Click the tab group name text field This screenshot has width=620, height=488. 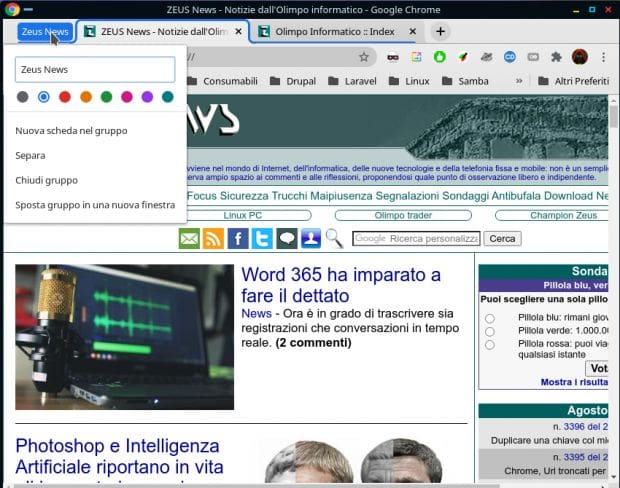point(95,70)
